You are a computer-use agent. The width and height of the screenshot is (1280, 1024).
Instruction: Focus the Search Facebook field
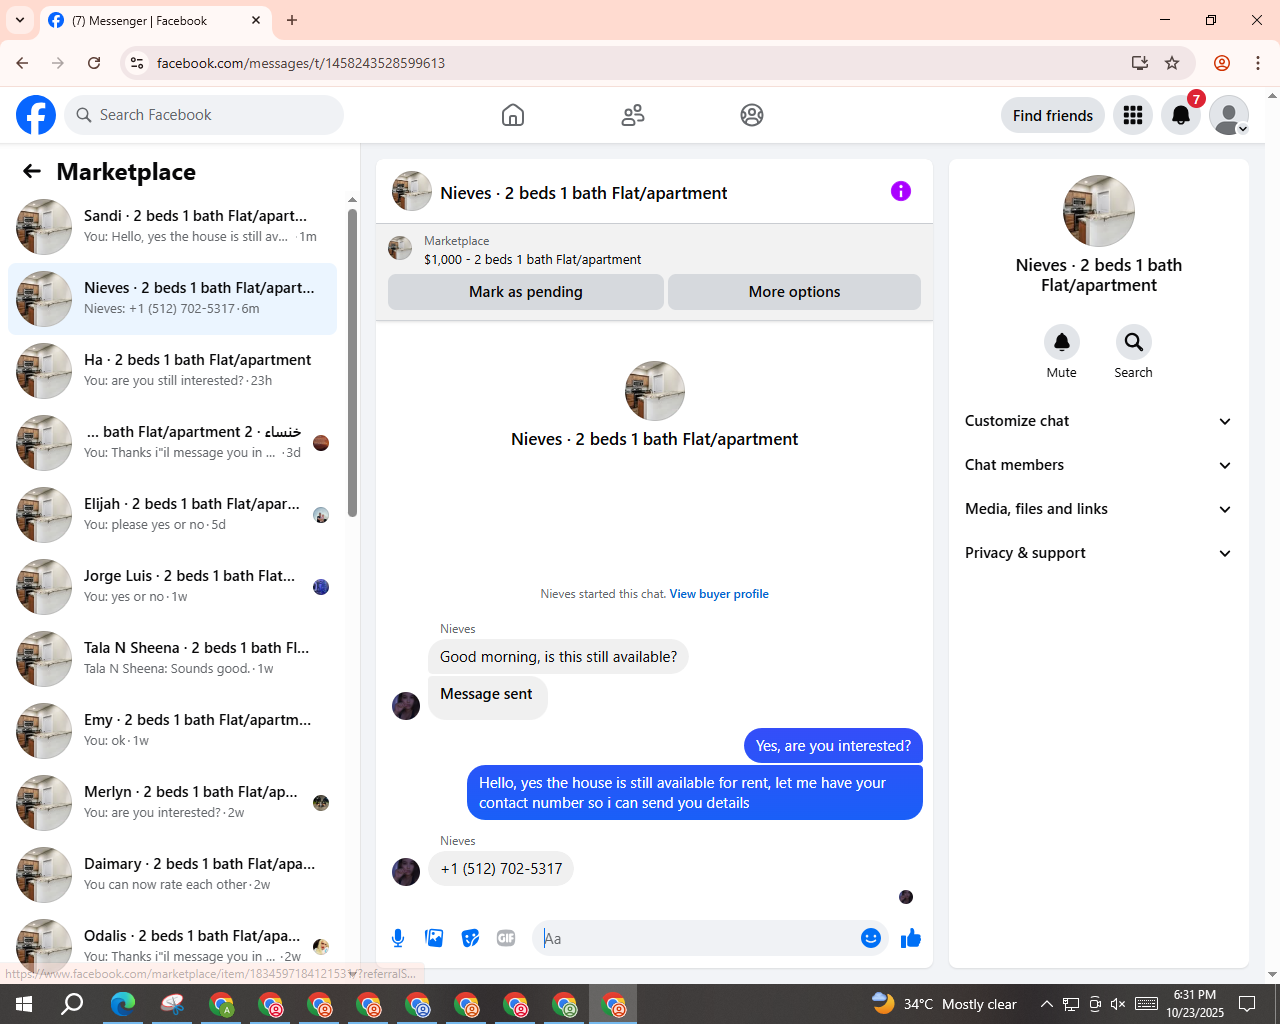(x=204, y=115)
